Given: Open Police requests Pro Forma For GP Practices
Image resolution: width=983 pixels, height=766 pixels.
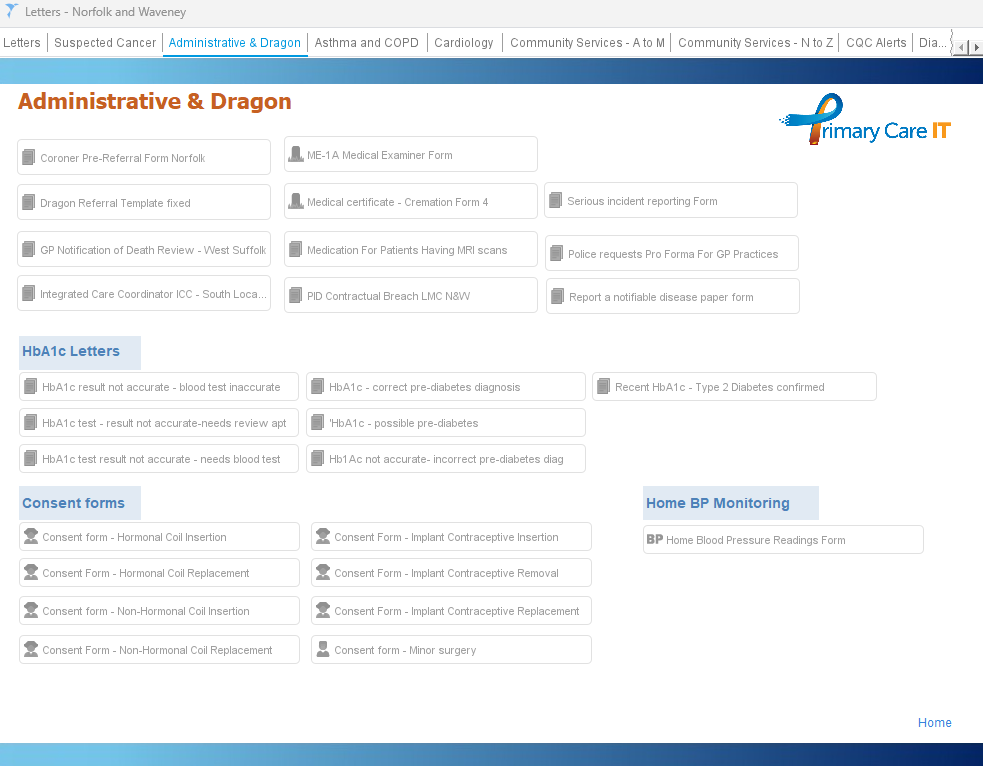Looking at the screenshot, I should click(672, 254).
